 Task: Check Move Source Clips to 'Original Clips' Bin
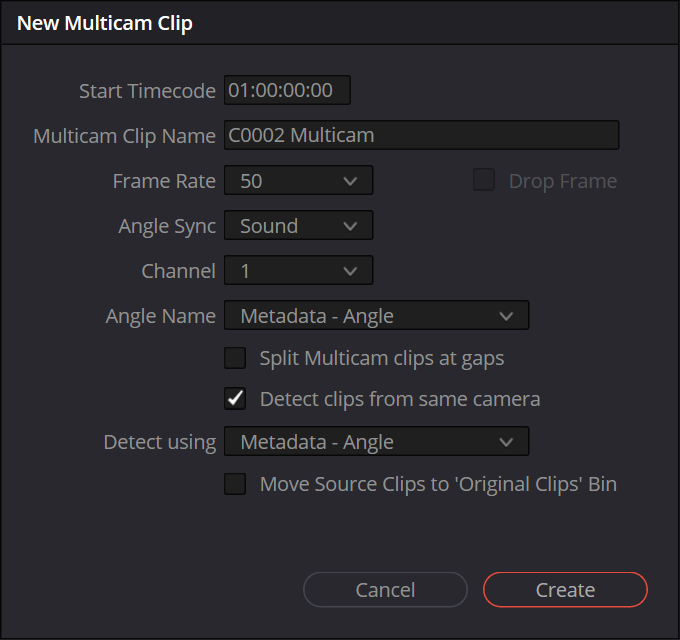point(235,484)
